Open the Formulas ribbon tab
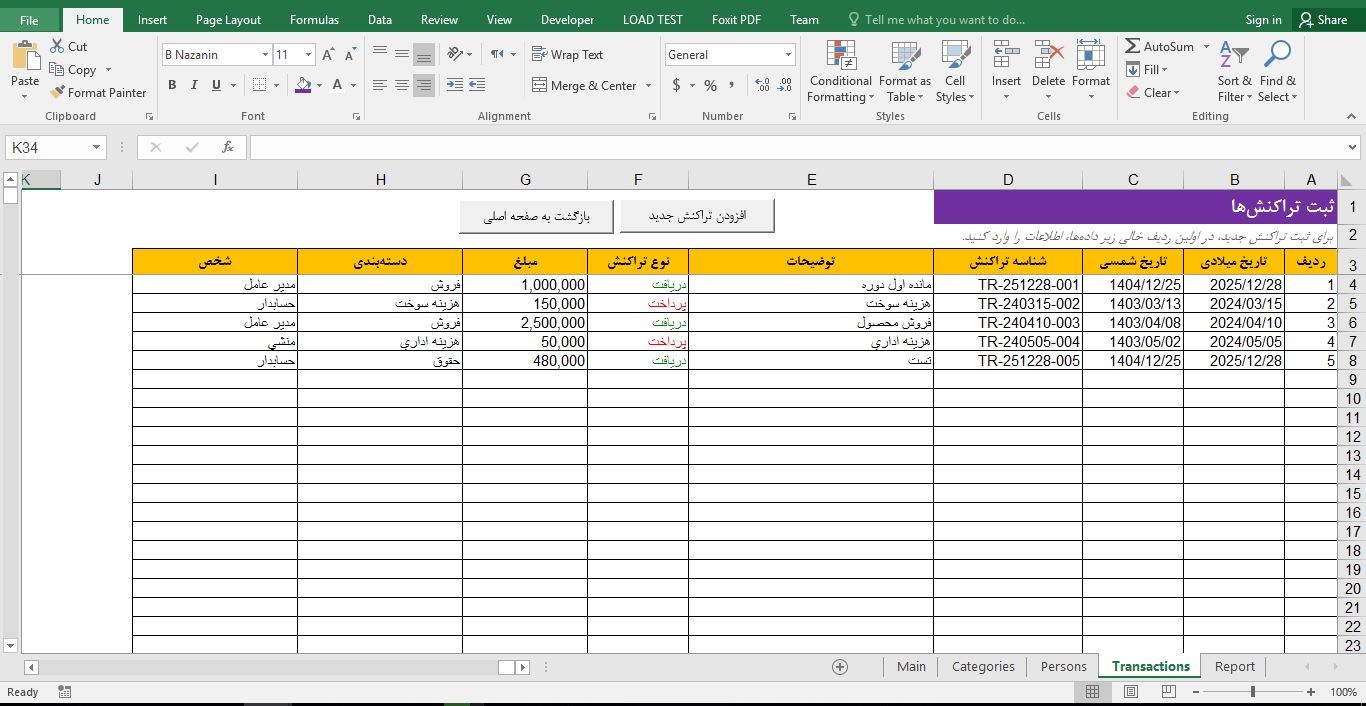The height and width of the screenshot is (706, 1366). (x=314, y=19)
